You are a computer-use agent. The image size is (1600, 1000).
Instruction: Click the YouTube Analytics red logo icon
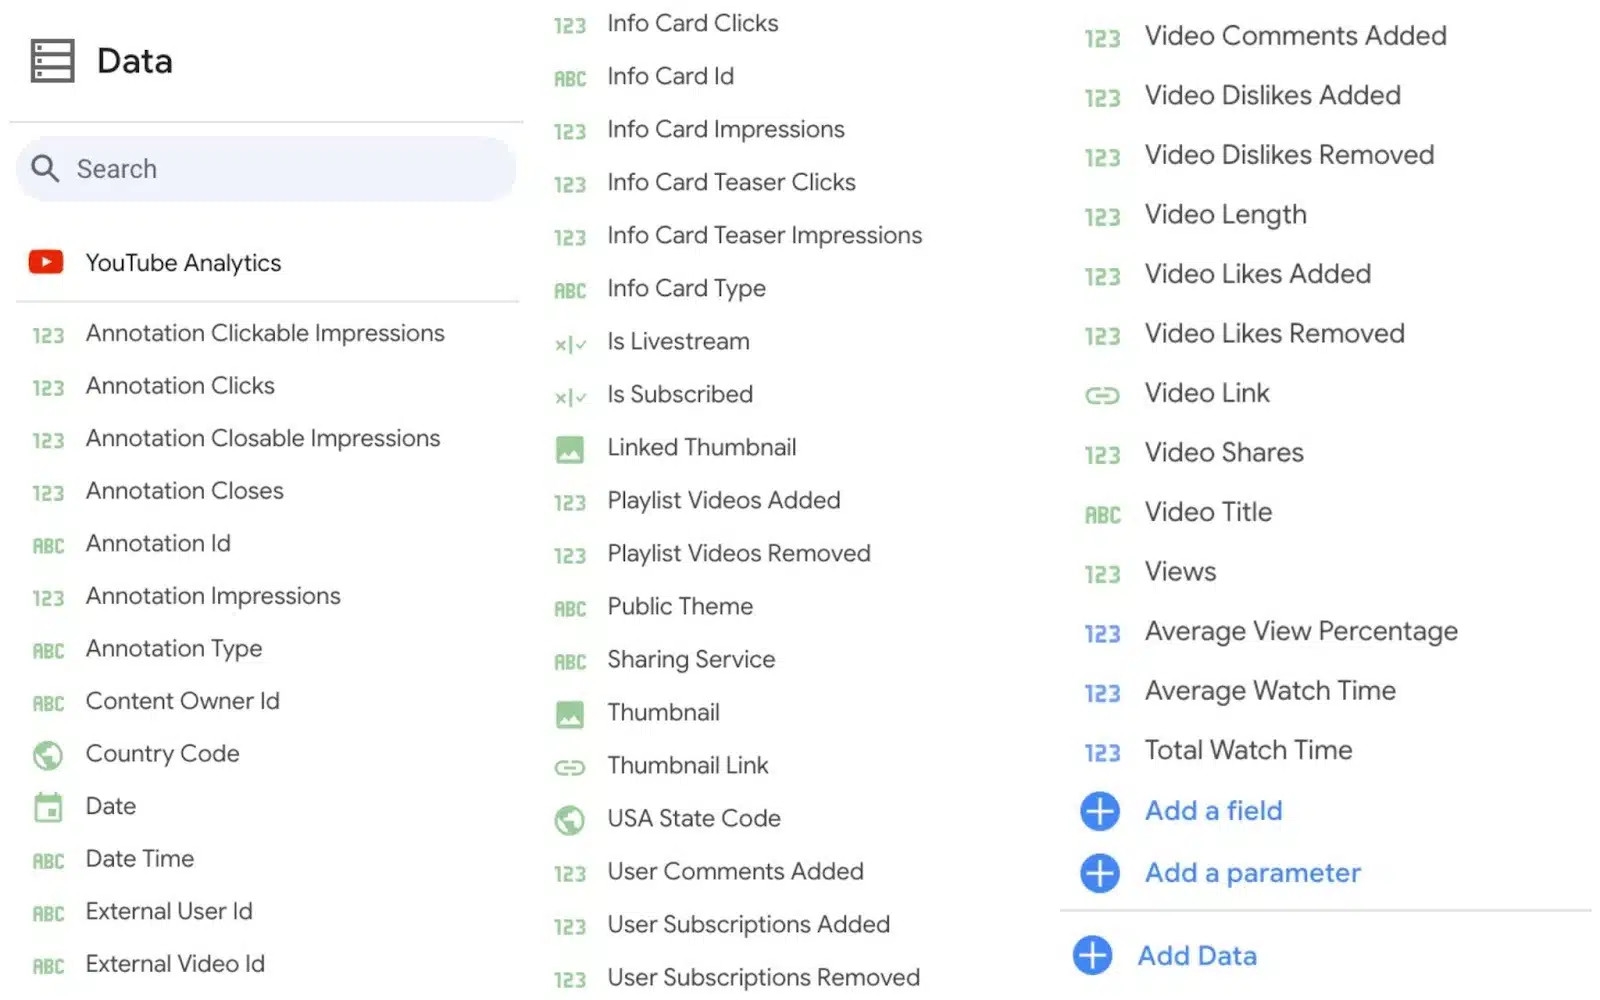pyautogui.click(x=46, y=262)
